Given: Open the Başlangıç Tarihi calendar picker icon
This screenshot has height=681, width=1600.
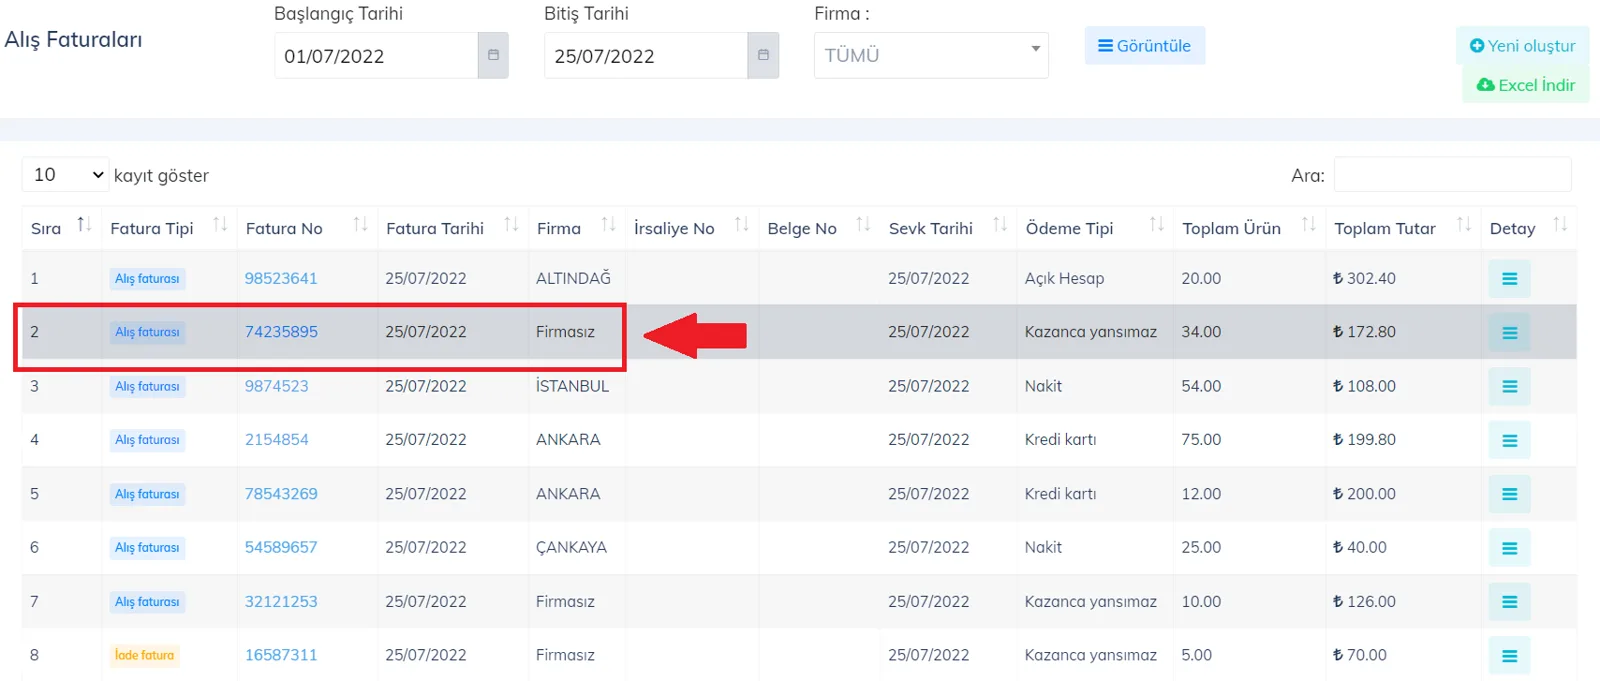Looking at the screenshot, I should pyautogui.click(x=493, y=55).
